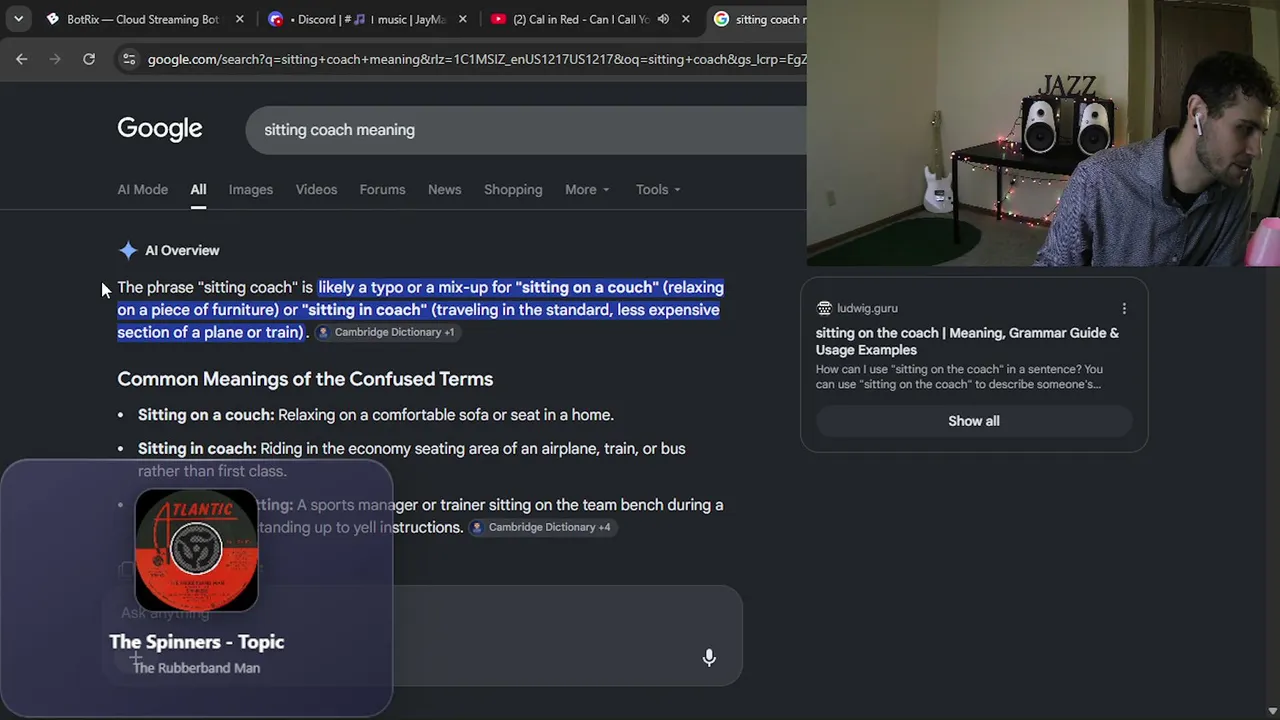Go forward one page in the browser
Viewport: 1280px width, 720px height.
click(x=55, y=59)
